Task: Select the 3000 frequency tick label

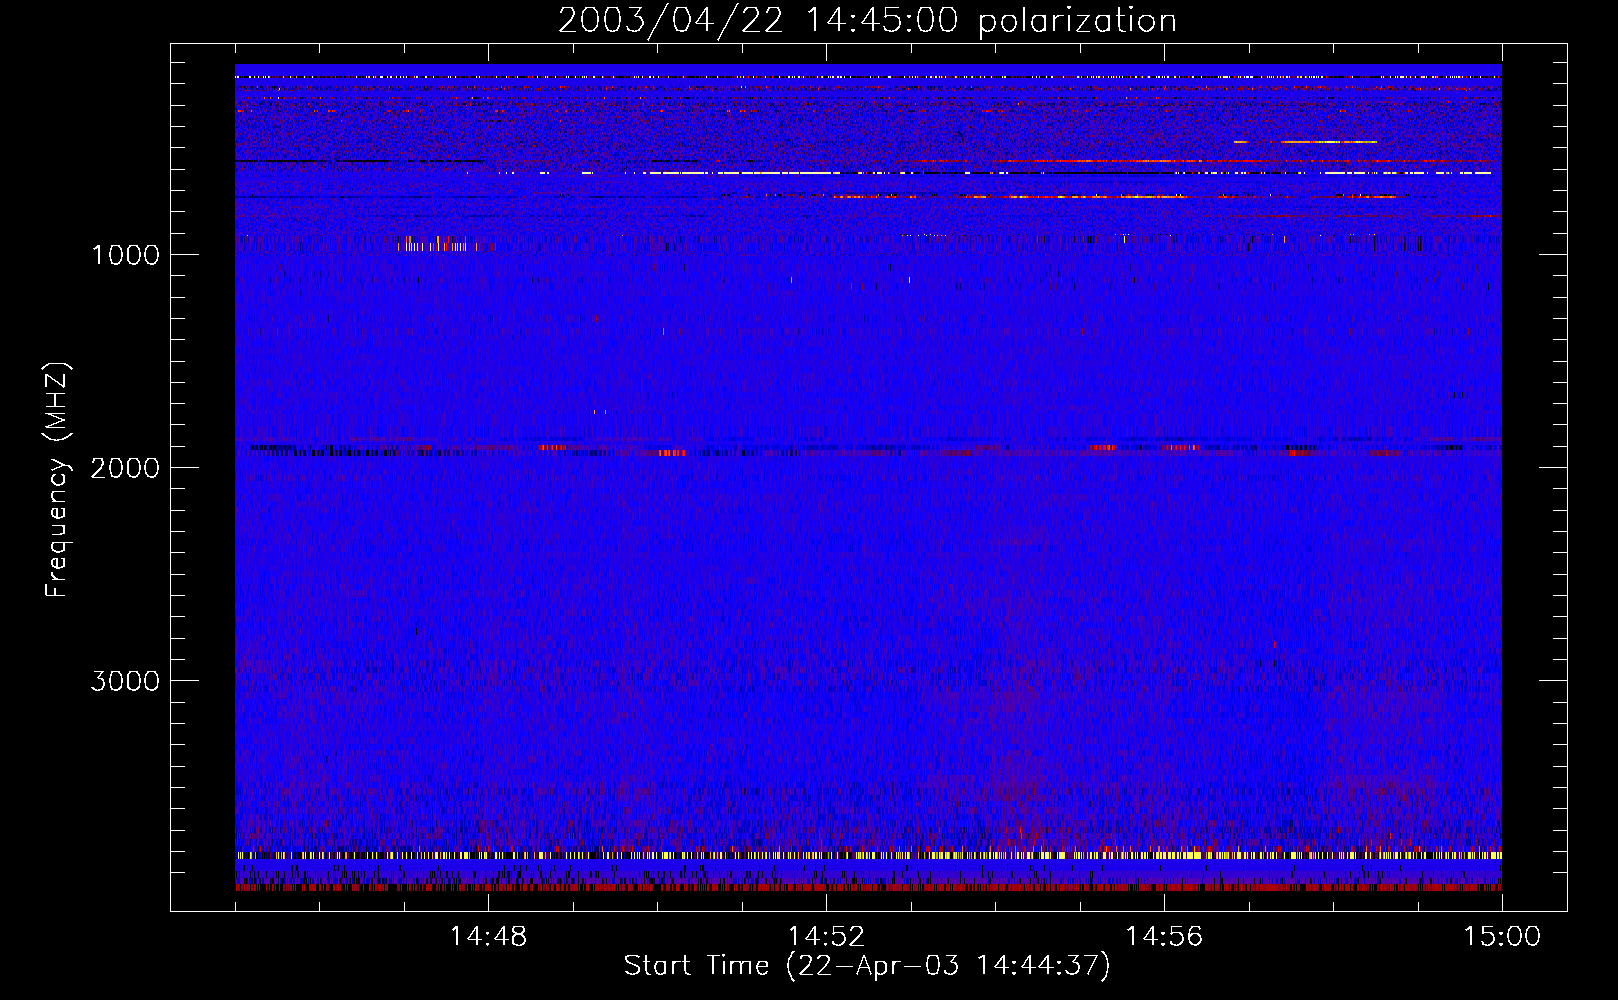Action: click(125, 681)
